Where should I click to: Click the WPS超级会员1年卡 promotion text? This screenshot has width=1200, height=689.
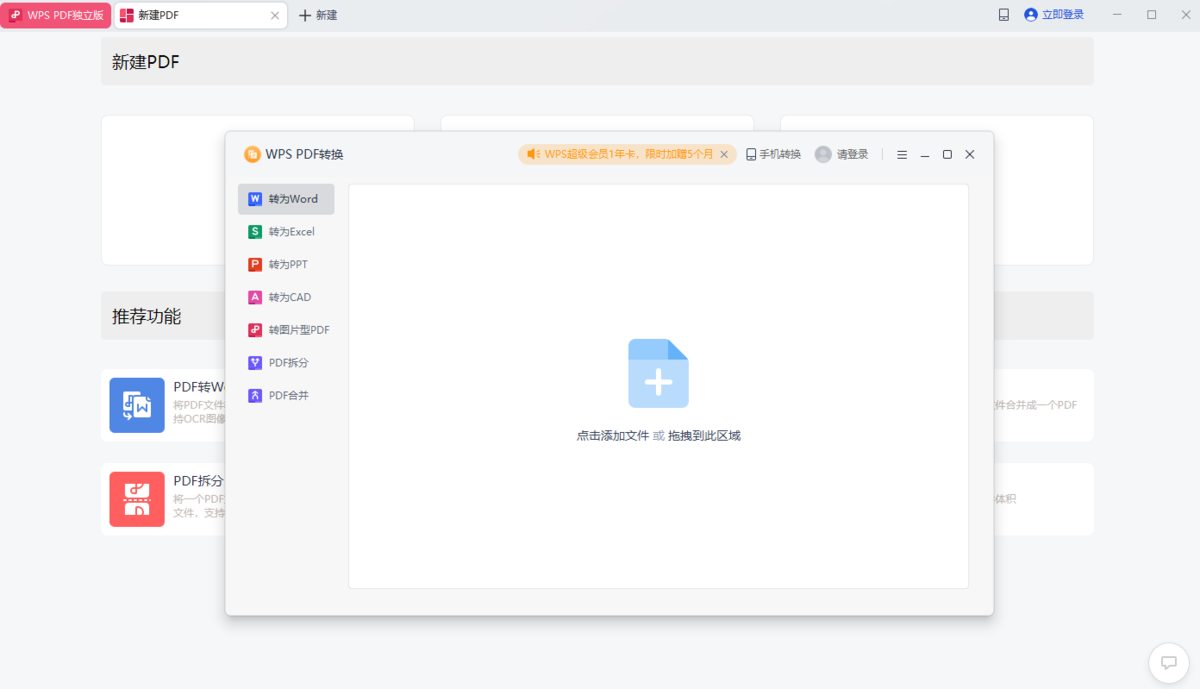[629, 155]
